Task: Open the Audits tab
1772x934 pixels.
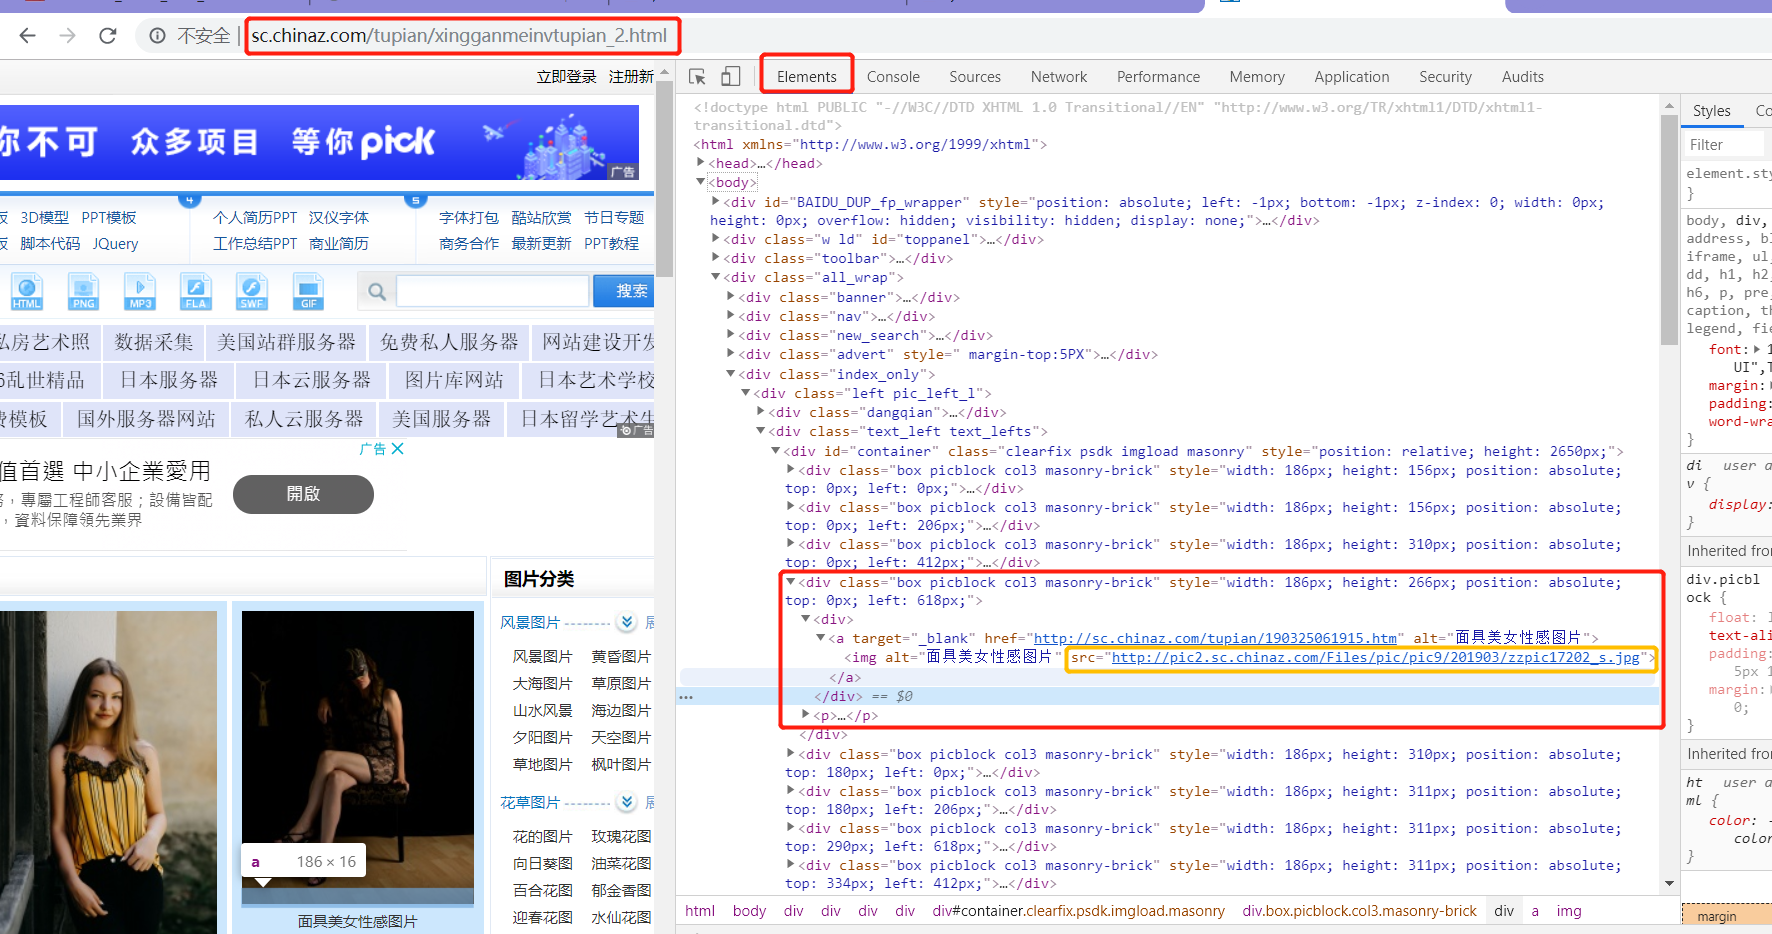Action: 1522,77
